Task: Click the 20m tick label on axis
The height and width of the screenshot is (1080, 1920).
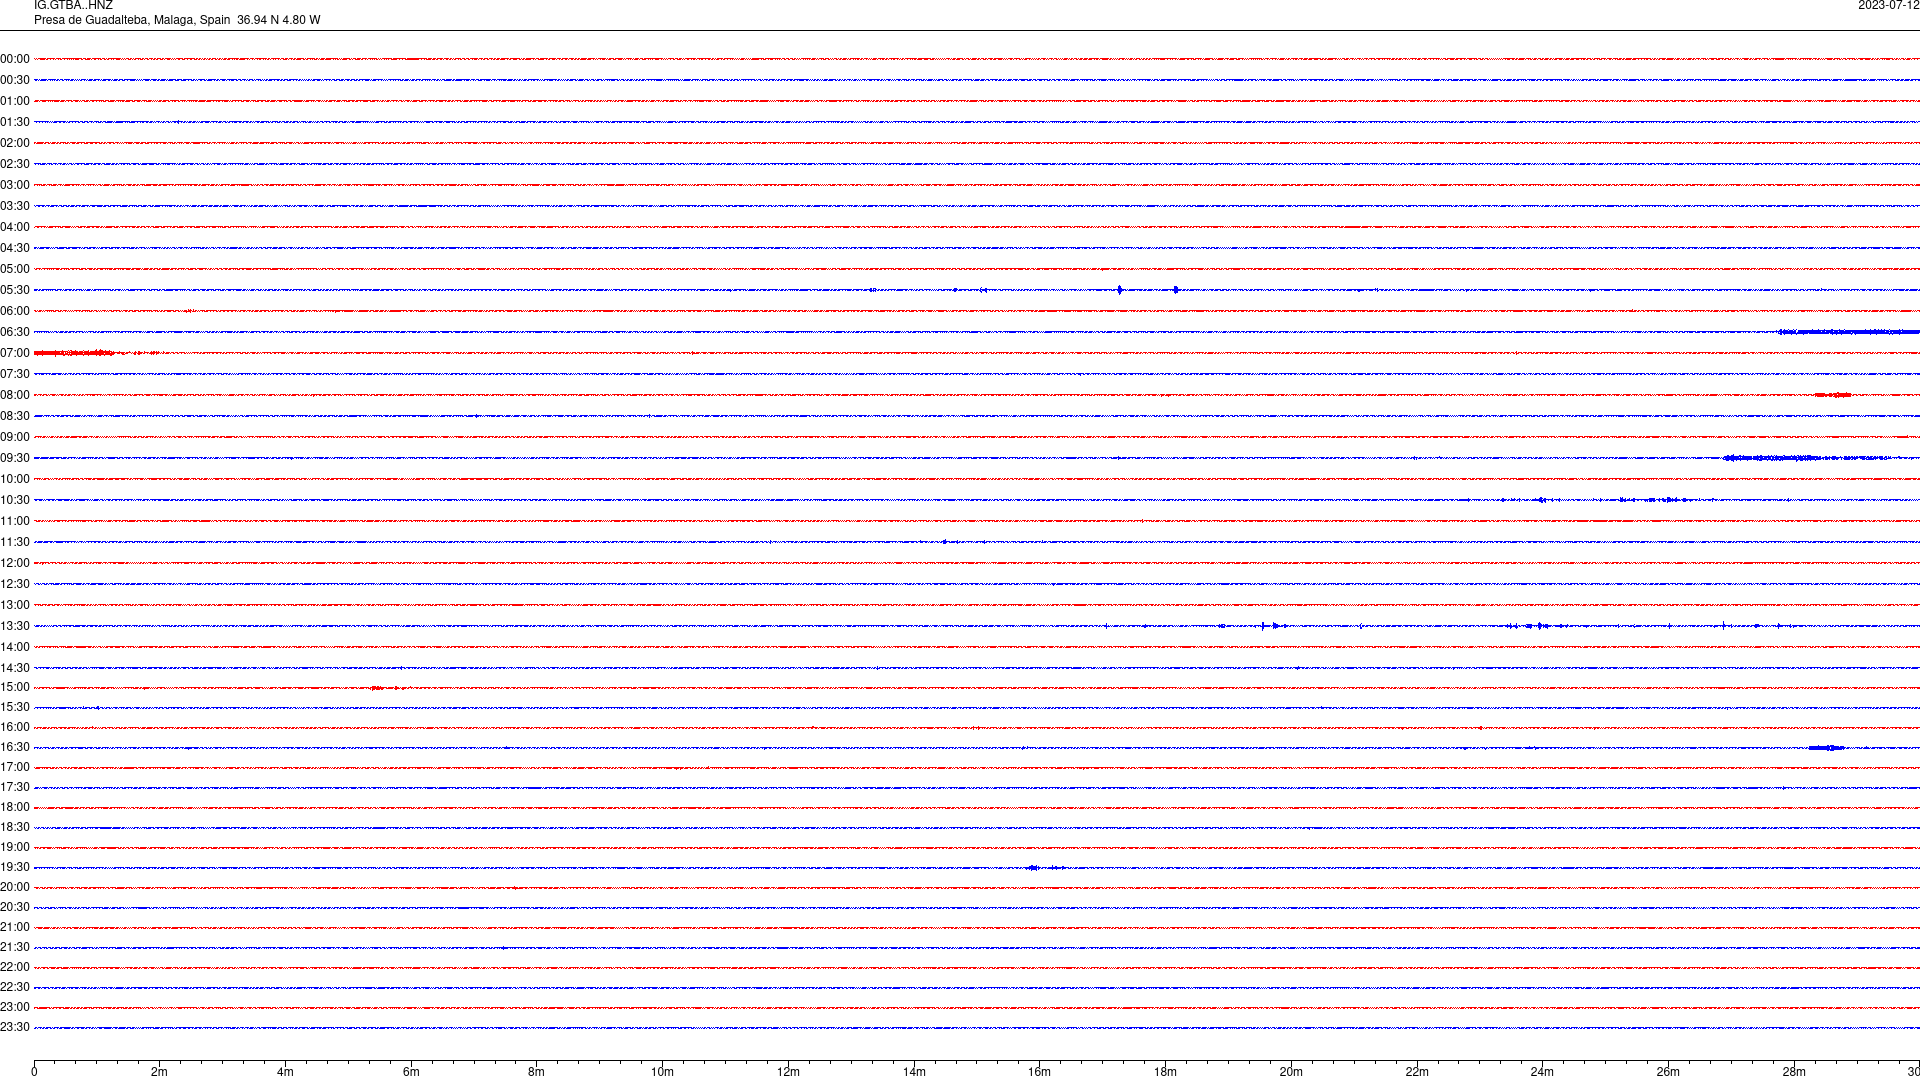Action: (x=1291, y=1072)
